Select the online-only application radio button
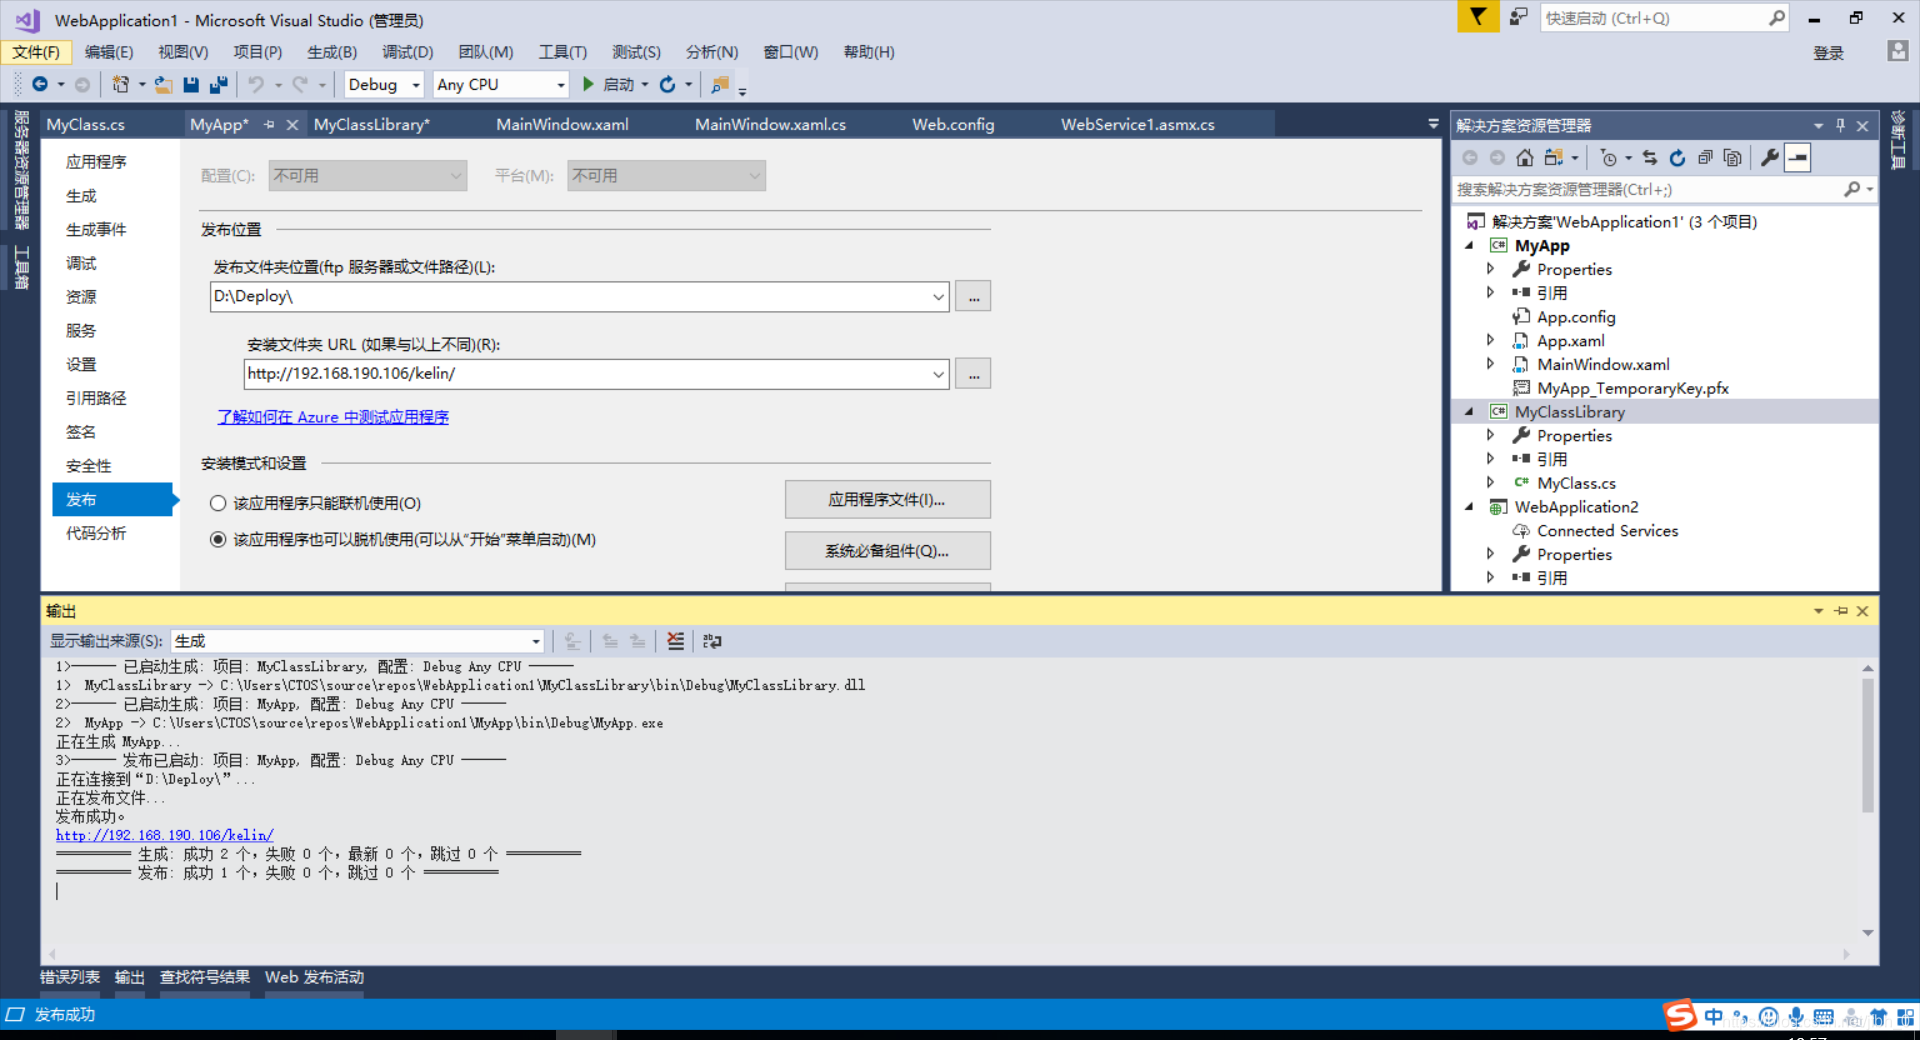The image size is (1920, 1040). pos(218,503)
